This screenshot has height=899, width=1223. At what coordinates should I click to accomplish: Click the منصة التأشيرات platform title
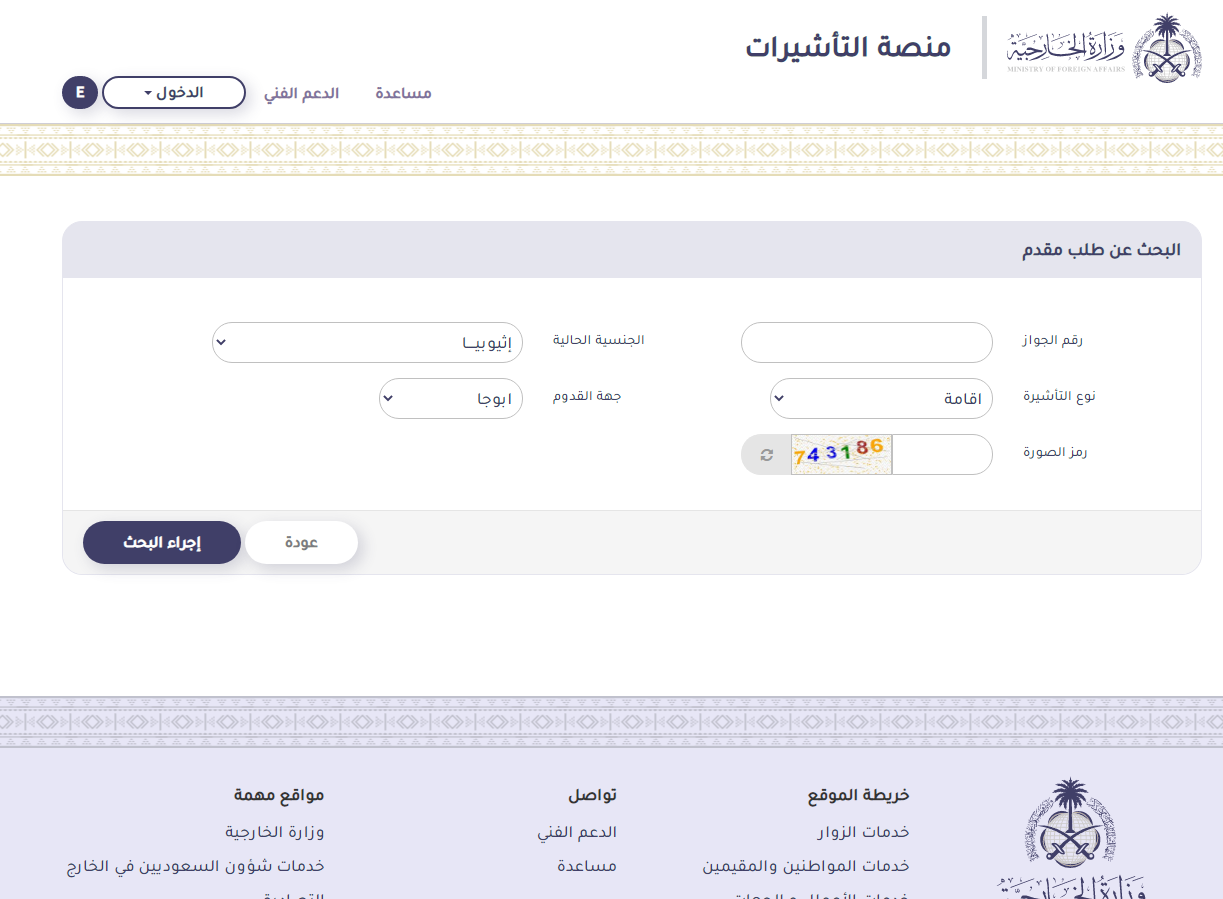pyautogui.click(x=847, y=47)
